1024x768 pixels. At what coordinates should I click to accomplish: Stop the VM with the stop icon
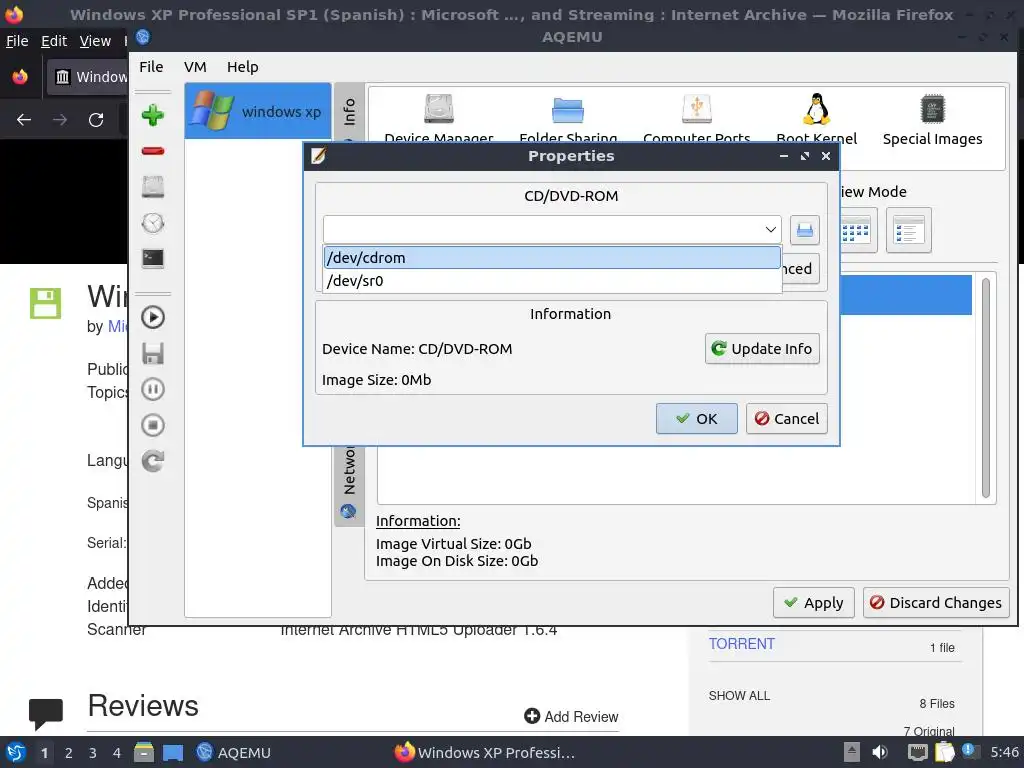[x=153, y=425]
